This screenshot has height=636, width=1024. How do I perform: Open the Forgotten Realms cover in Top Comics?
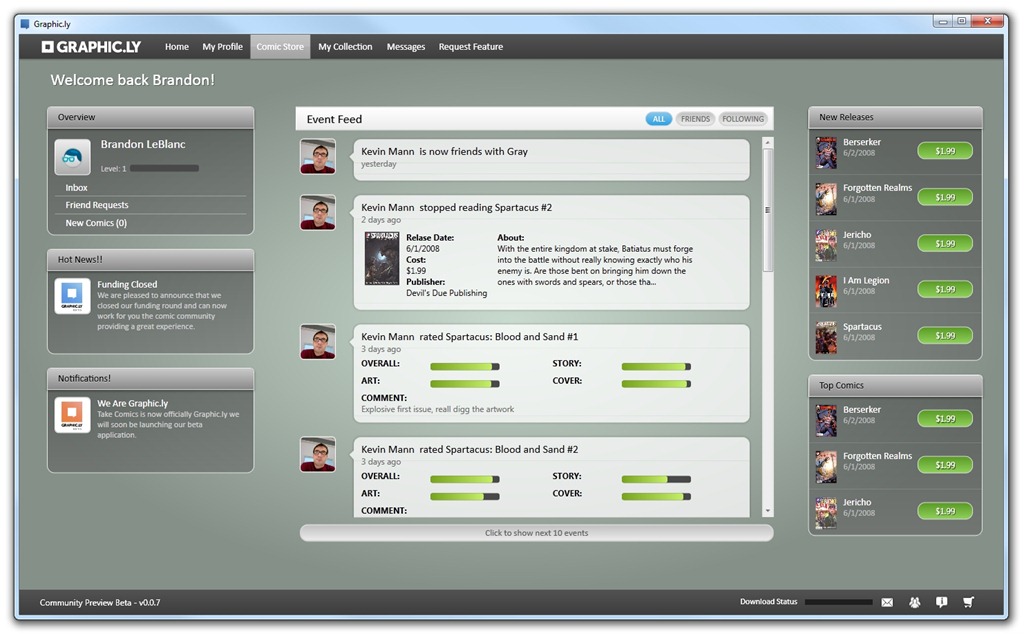(826, 466)
